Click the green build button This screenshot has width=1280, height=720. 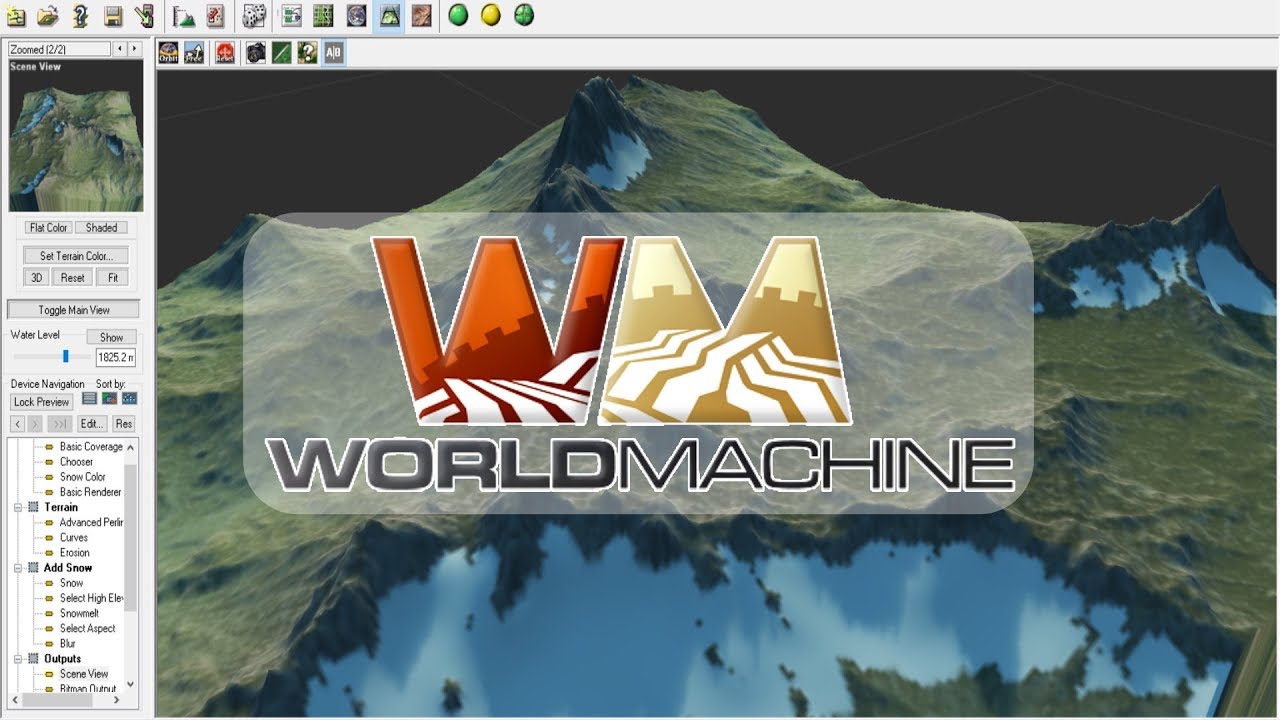tap(458, 15)
